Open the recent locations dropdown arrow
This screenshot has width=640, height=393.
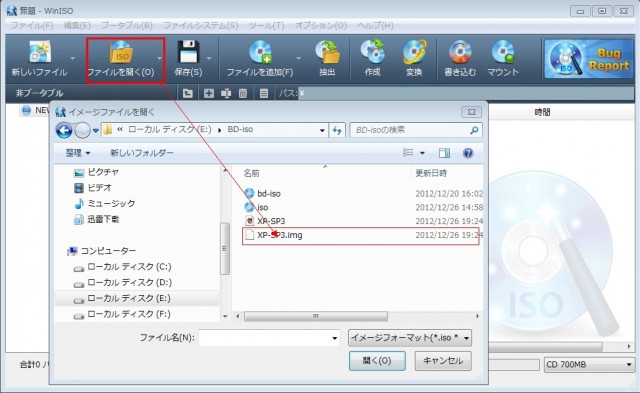pyautogui.click(x=96, y=131)
